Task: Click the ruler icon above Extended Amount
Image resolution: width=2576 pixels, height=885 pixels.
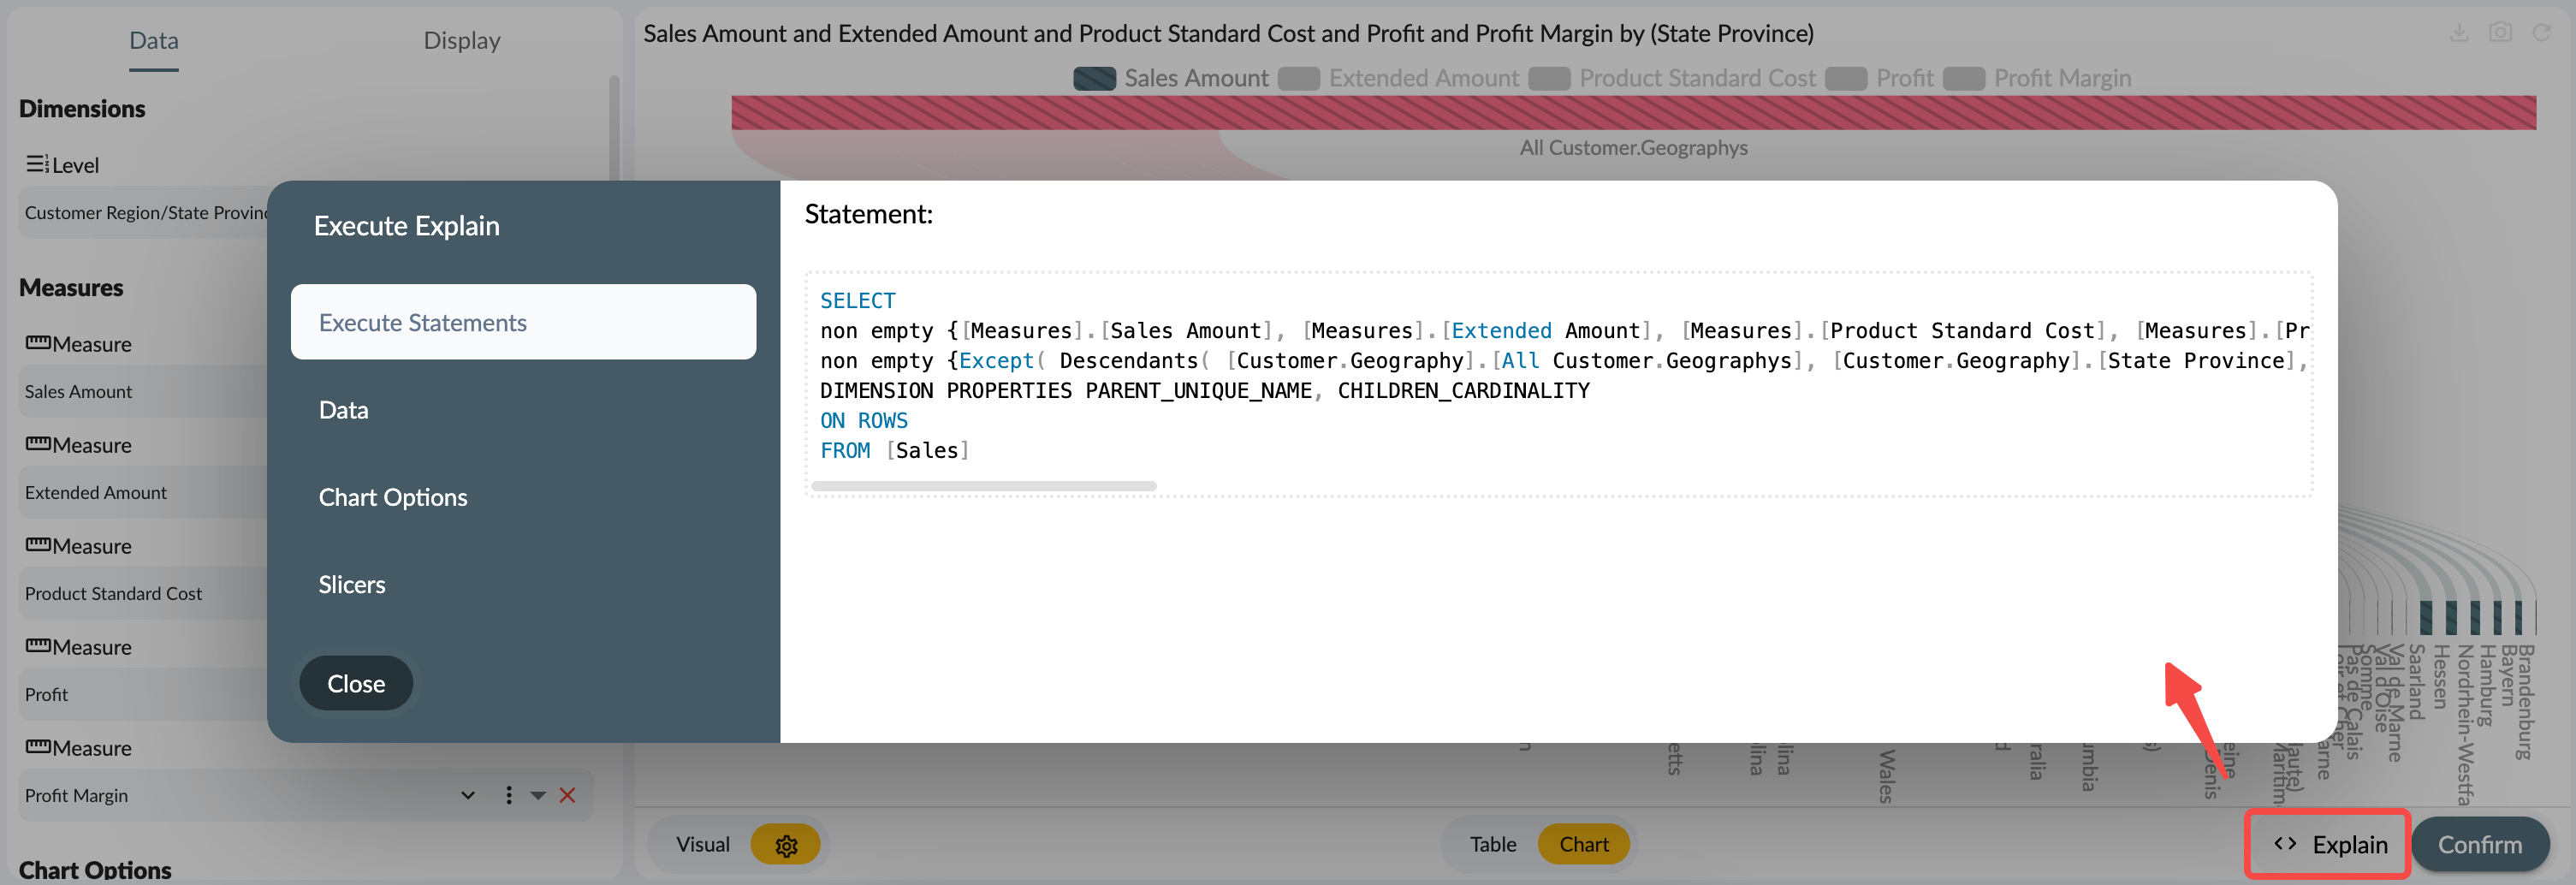Action: [38, 444]
